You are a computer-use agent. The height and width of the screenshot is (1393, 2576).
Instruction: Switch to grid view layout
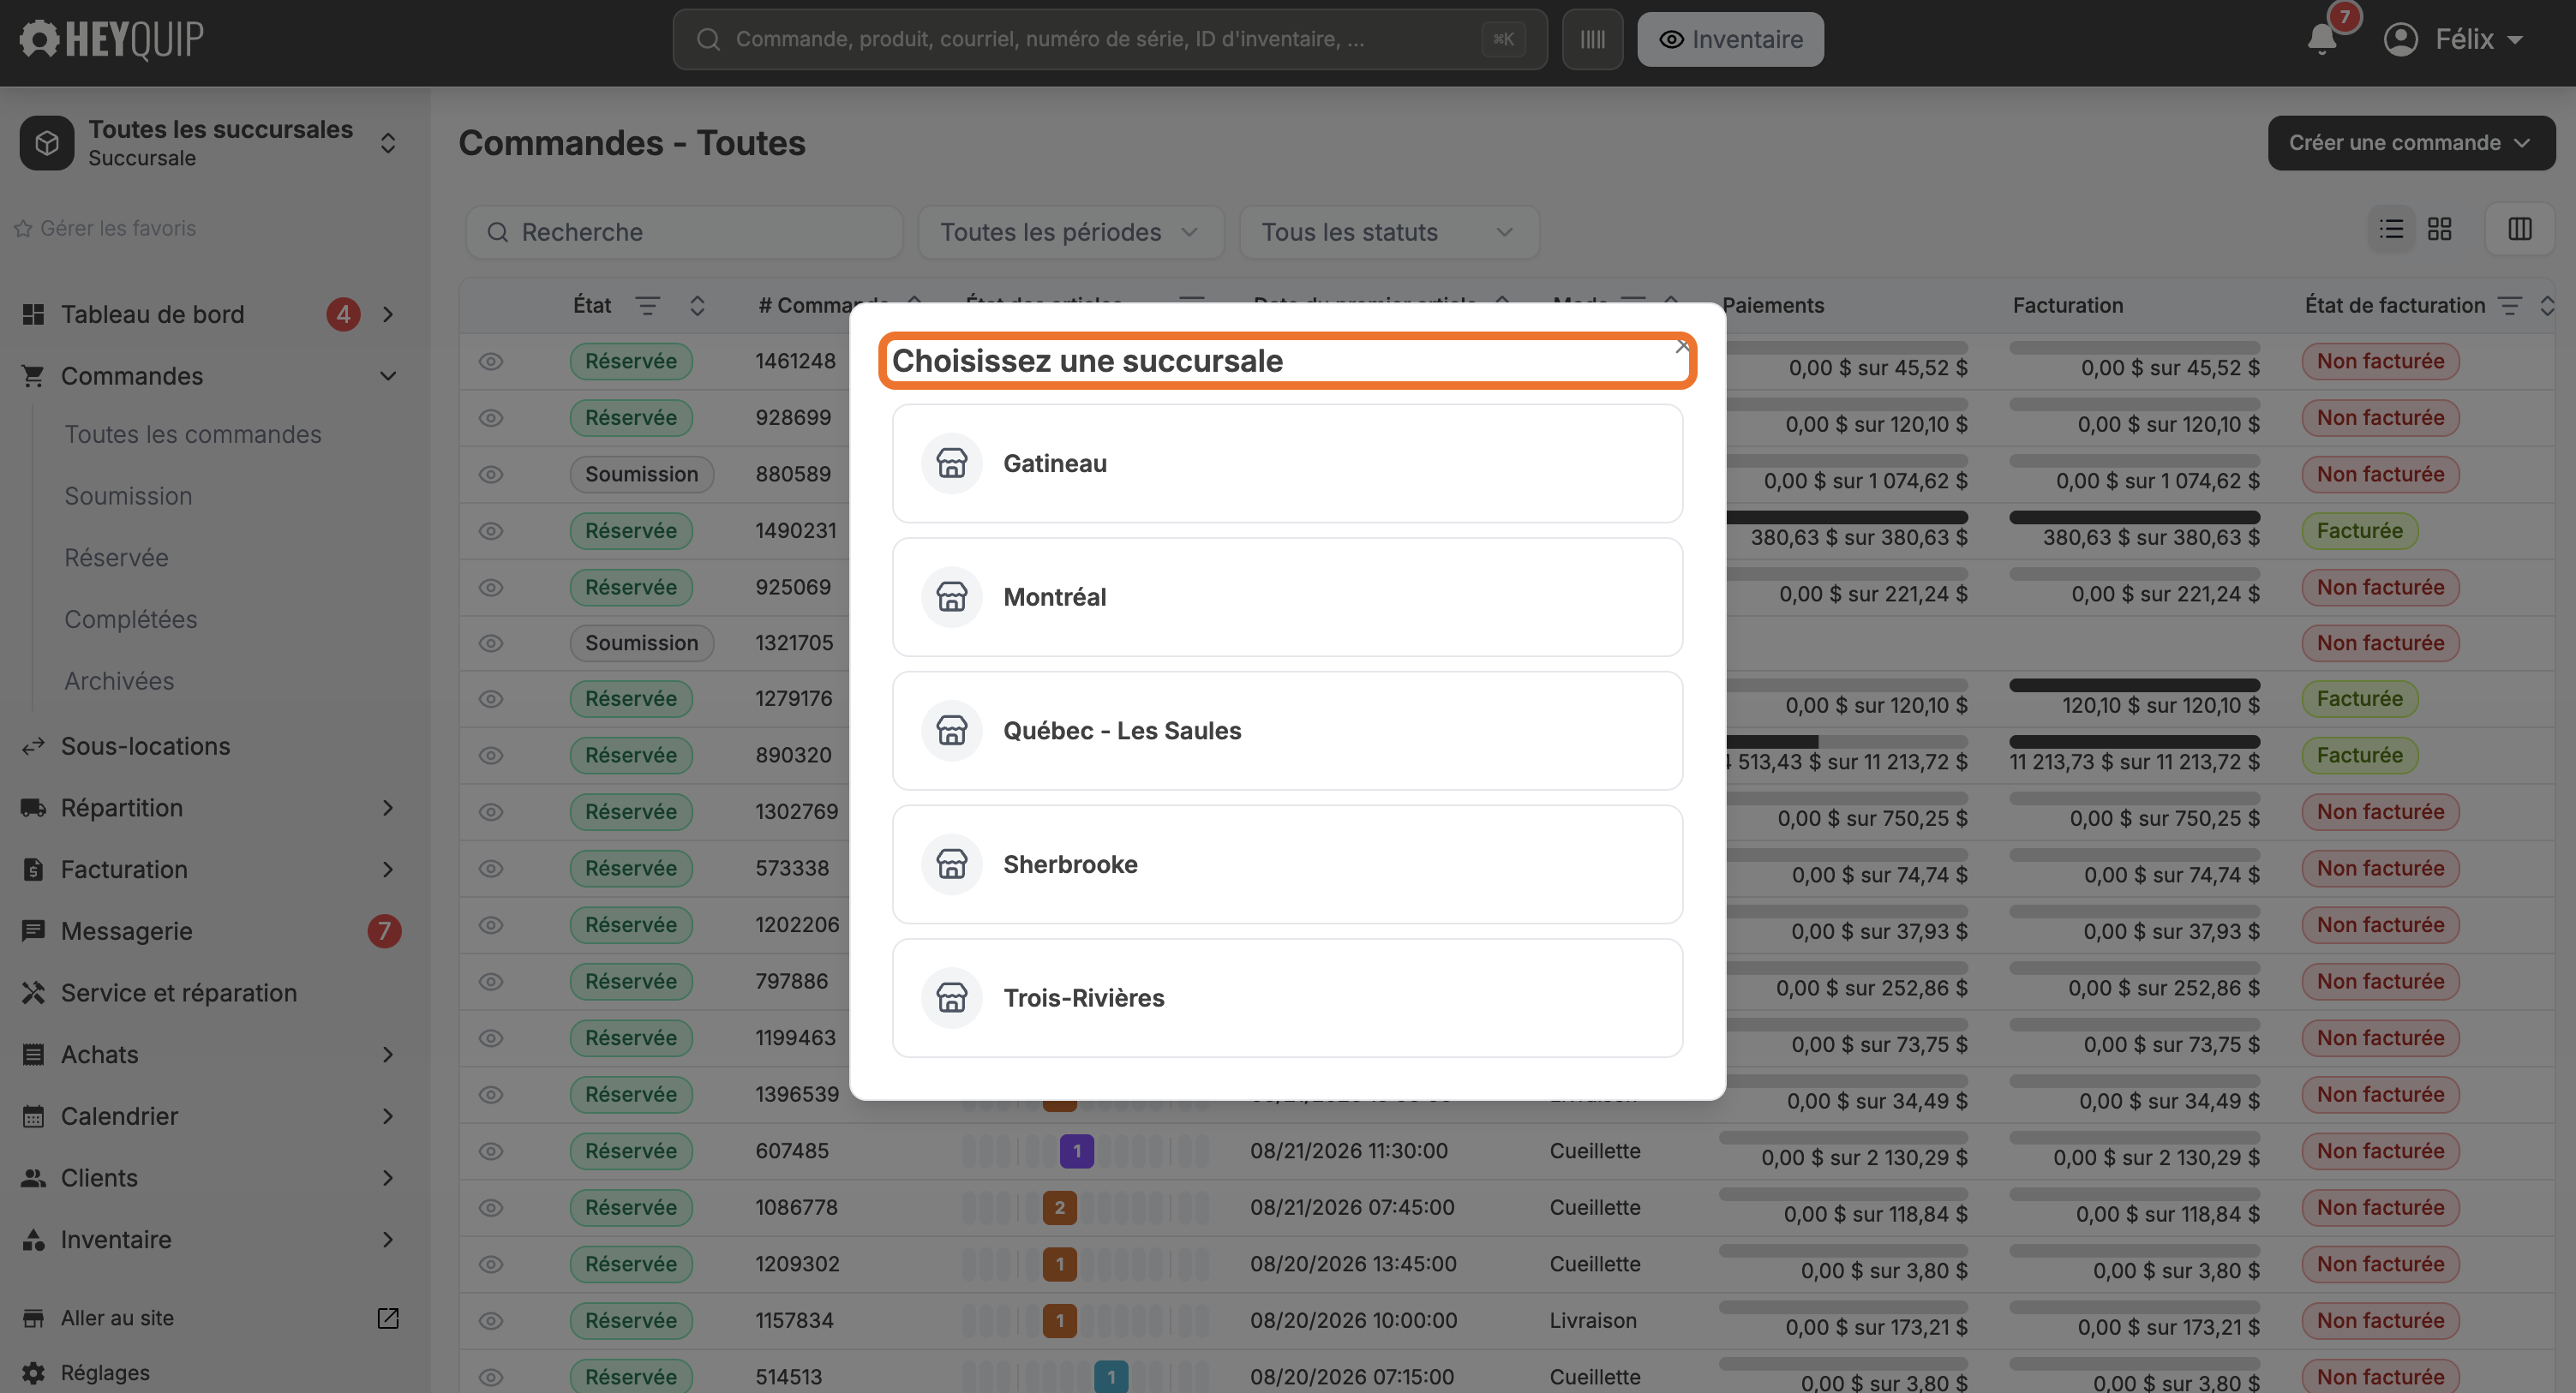click(x=2439, y=230)
